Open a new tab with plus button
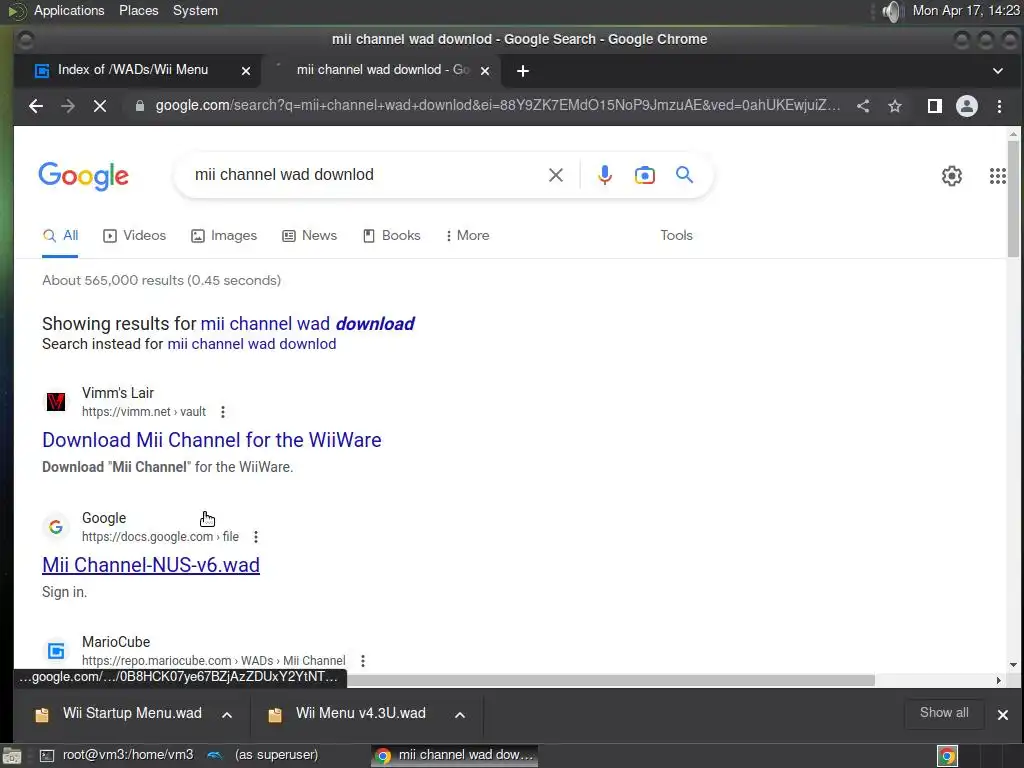The height and width of the screenshot is (768, 1024). pos(522,71)
